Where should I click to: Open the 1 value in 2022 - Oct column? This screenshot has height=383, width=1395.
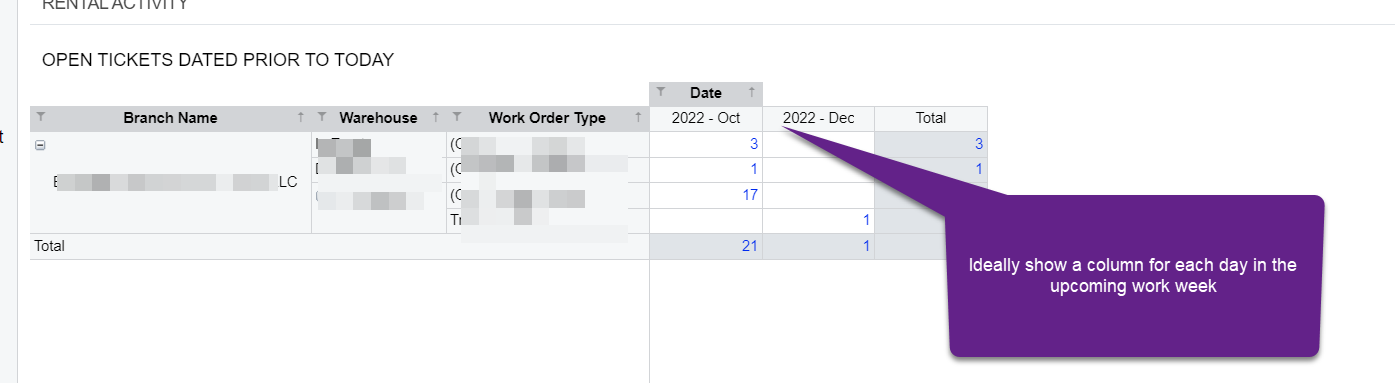(753, 169)
